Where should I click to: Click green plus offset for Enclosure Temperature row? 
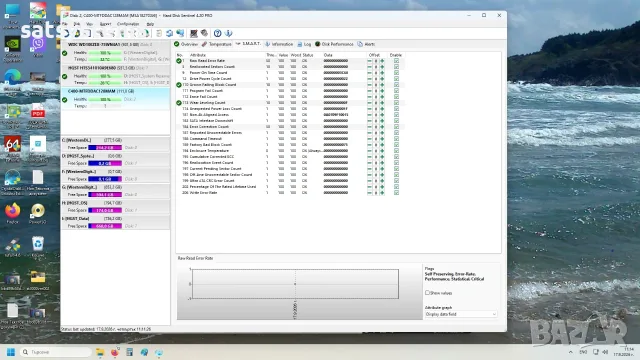pyautogui.click(x=382, y=151)
